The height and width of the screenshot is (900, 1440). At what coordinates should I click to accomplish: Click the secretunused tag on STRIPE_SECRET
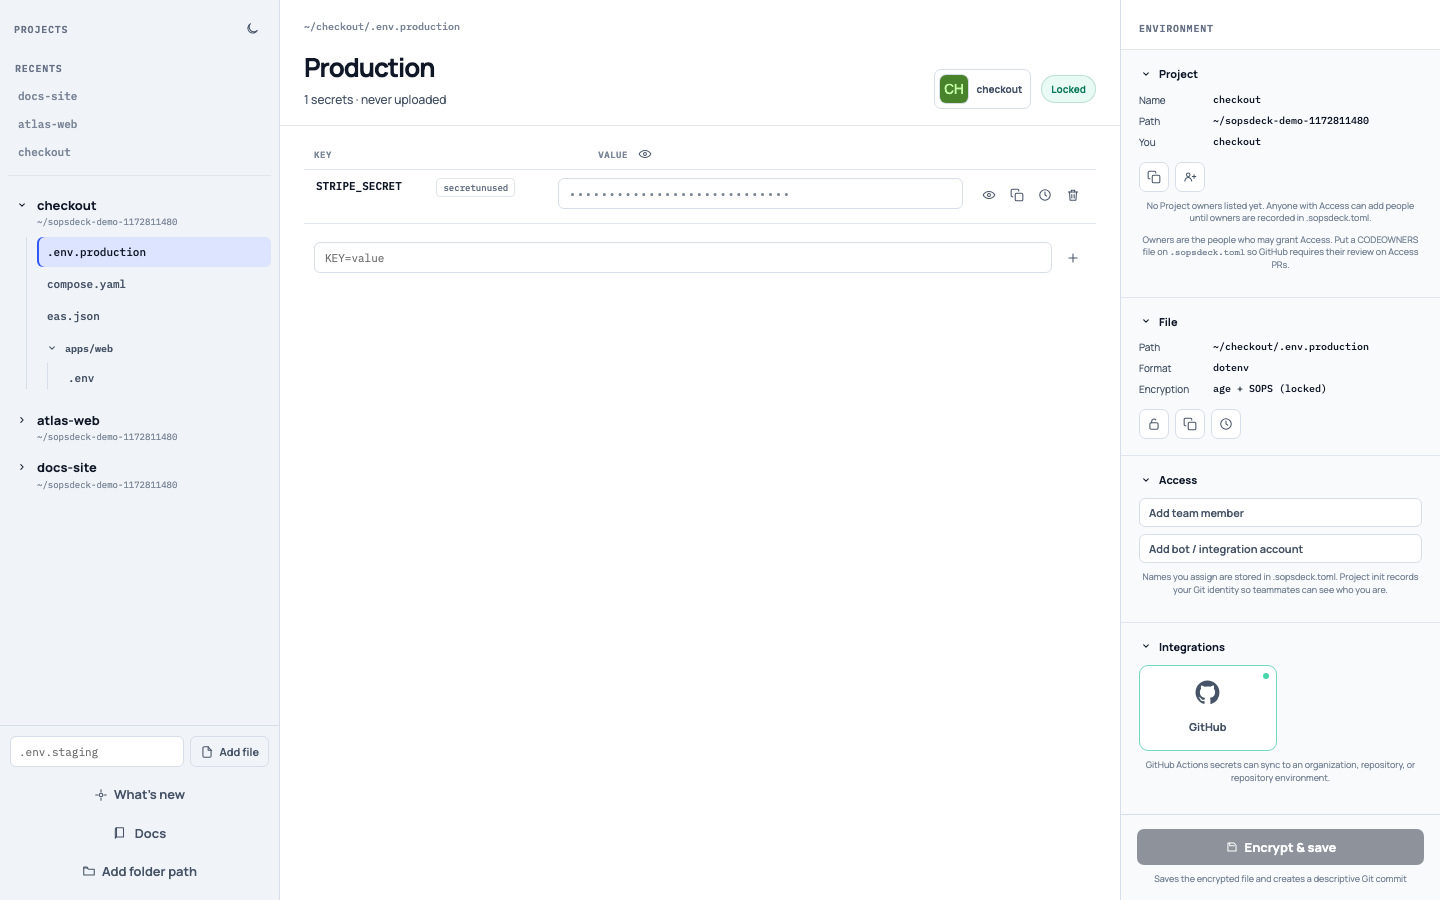476,188
